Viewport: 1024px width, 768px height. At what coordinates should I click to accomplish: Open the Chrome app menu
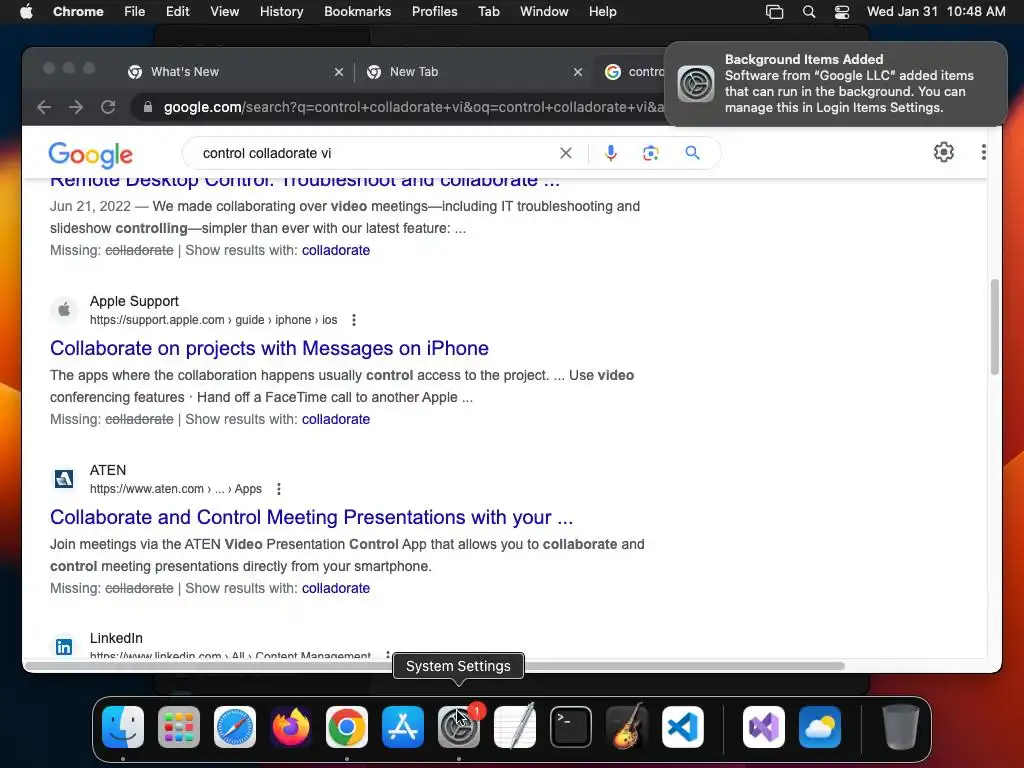[x=78, y=11]
